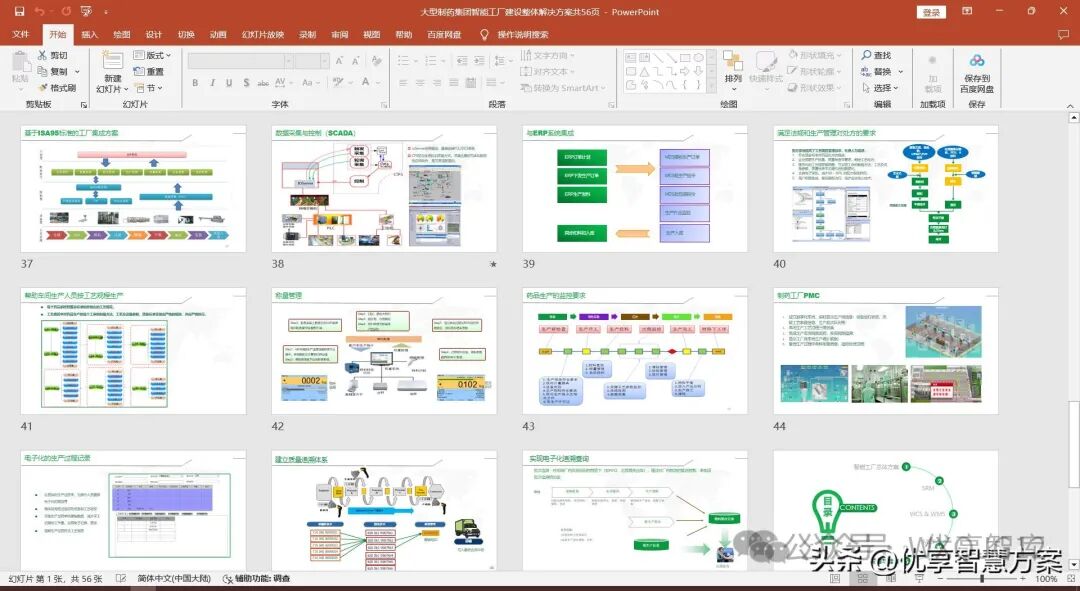Click 剪切 (Cut) button
The height and width of the screenshot is (591, 1080).
(x=53, y=55)
